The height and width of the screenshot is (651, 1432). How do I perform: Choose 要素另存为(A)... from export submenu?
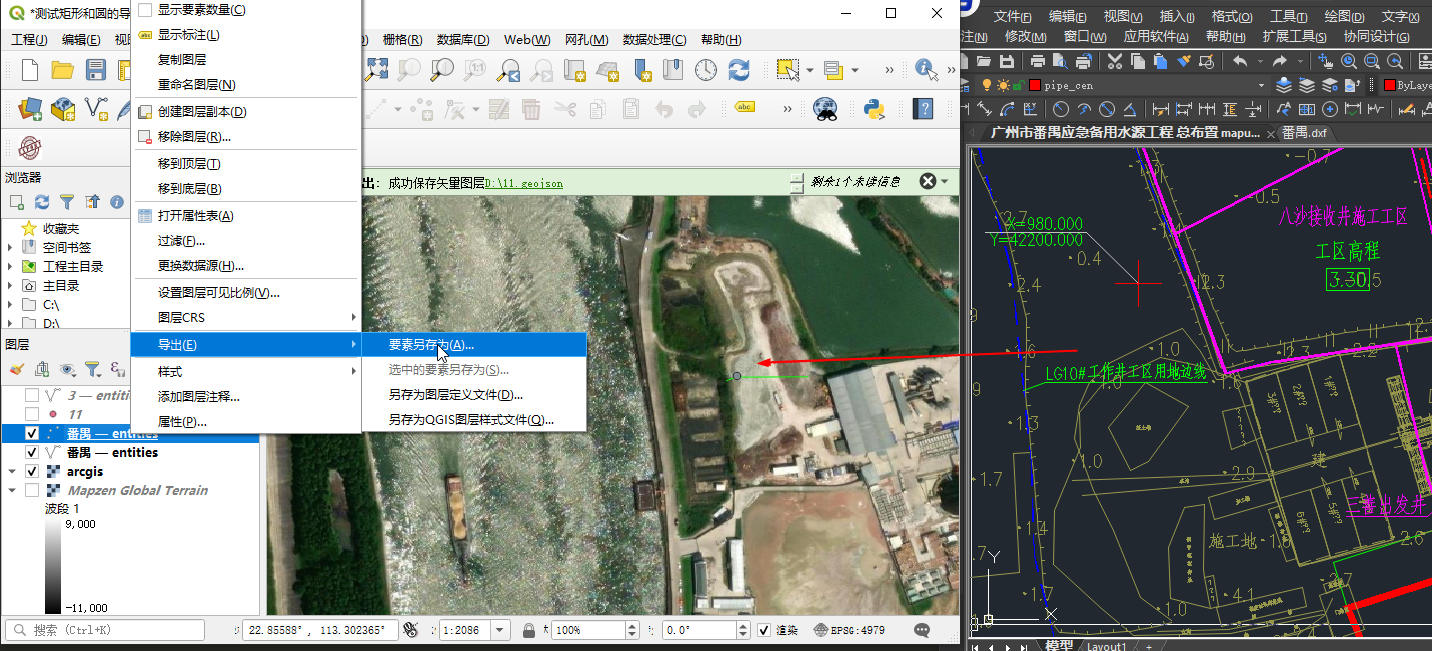tap(431, 344)
